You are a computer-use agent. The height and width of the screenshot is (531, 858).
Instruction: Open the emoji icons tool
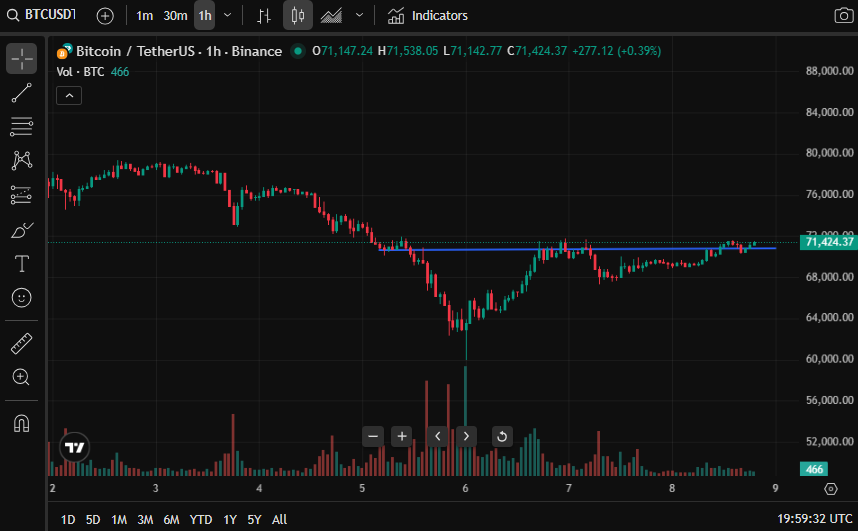21,298
